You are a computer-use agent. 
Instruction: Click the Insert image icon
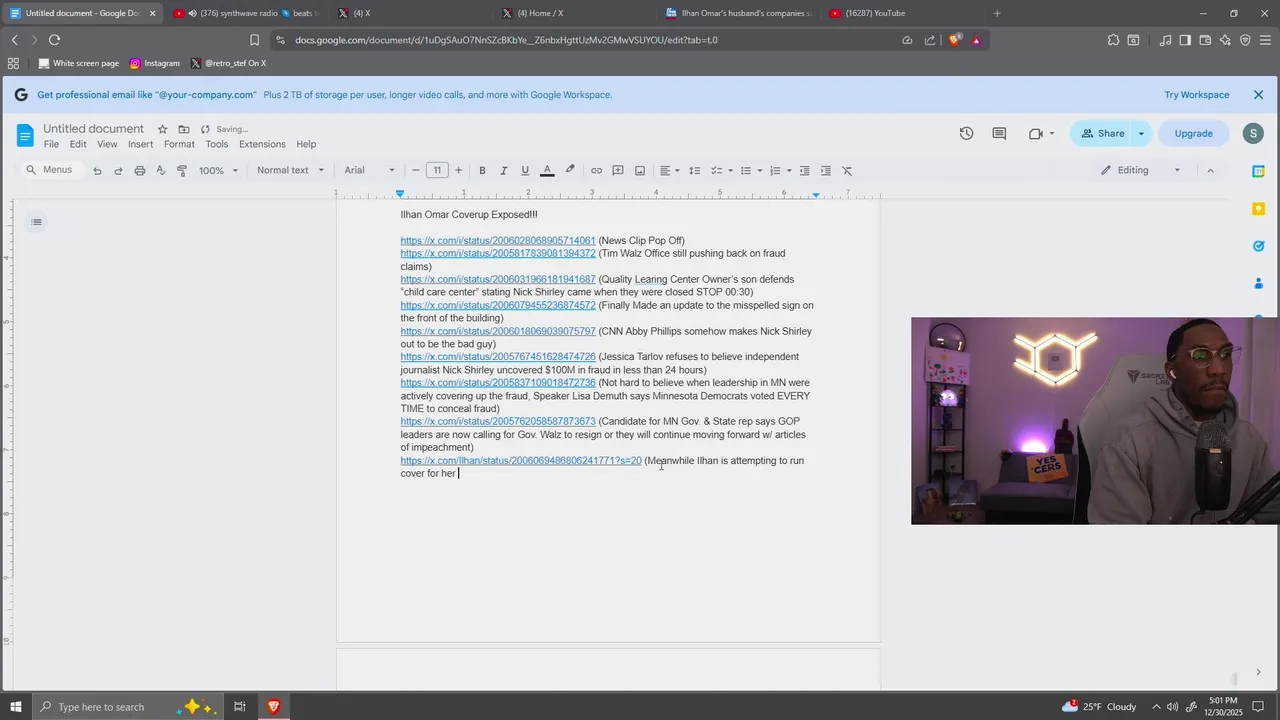coord(640,171)
